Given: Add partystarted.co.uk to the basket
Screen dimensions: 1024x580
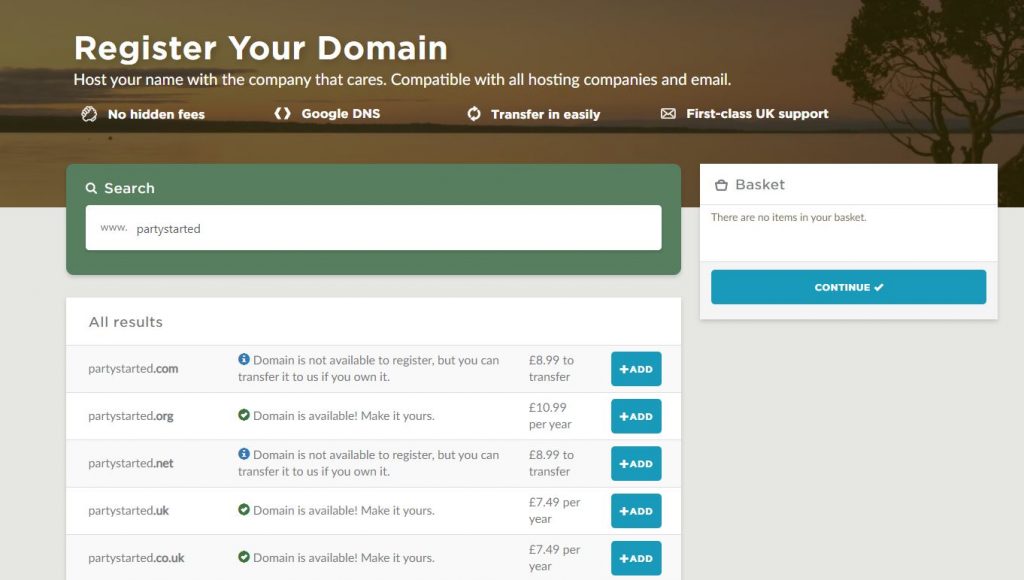Looking at the screenshot, I should click(636, 558).
